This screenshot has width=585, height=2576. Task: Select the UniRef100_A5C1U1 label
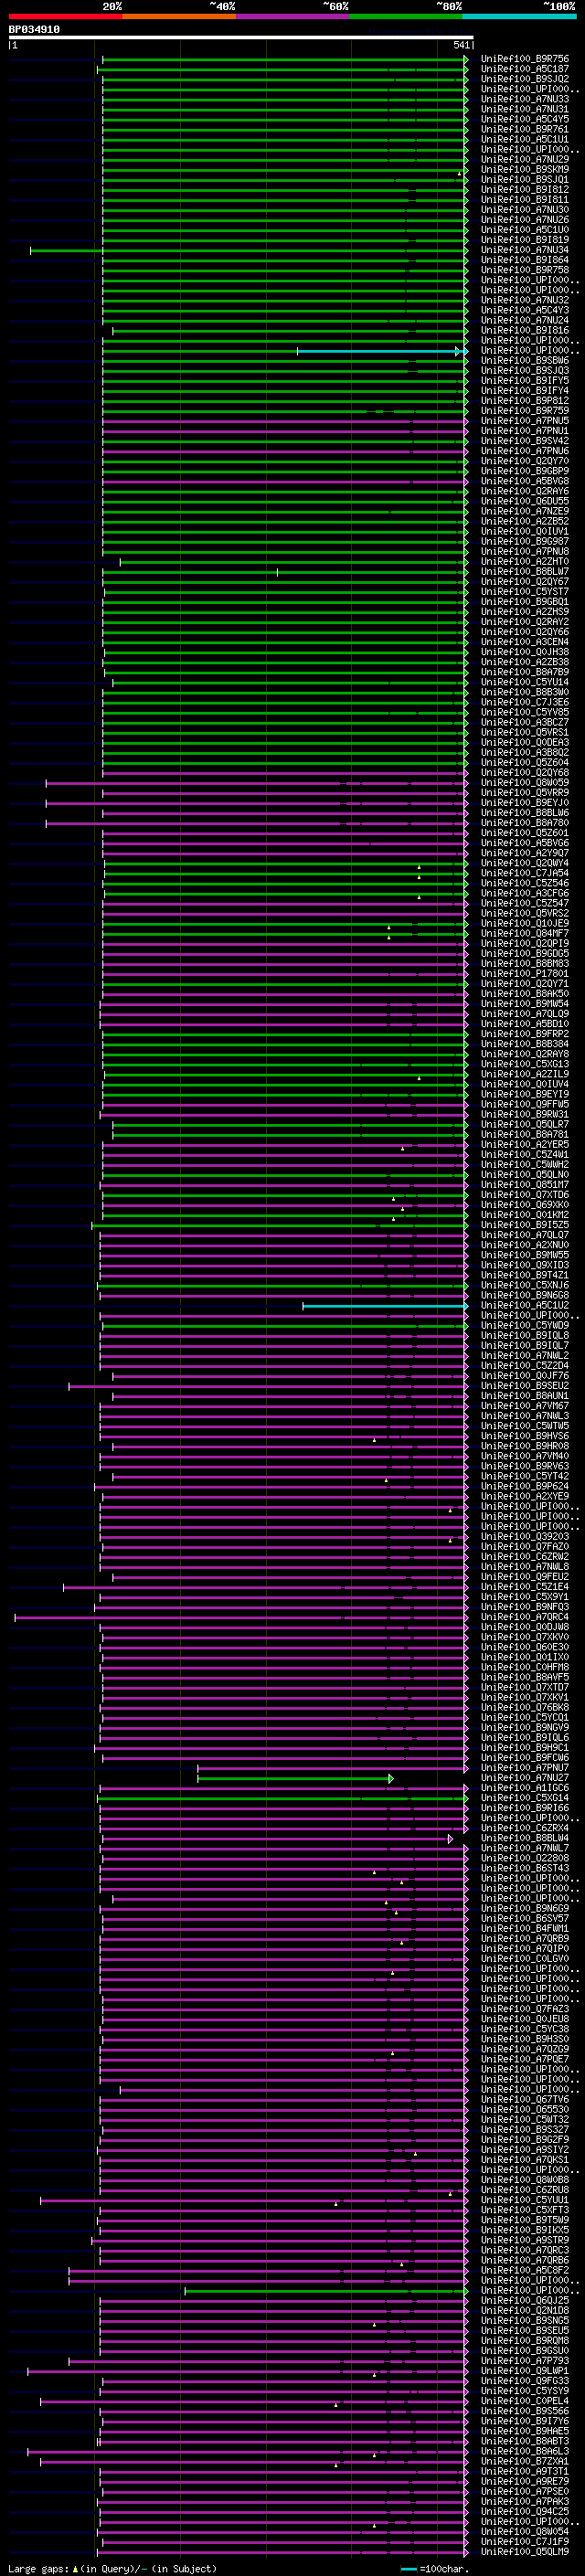pyautogui.click(x=525, y=139)
